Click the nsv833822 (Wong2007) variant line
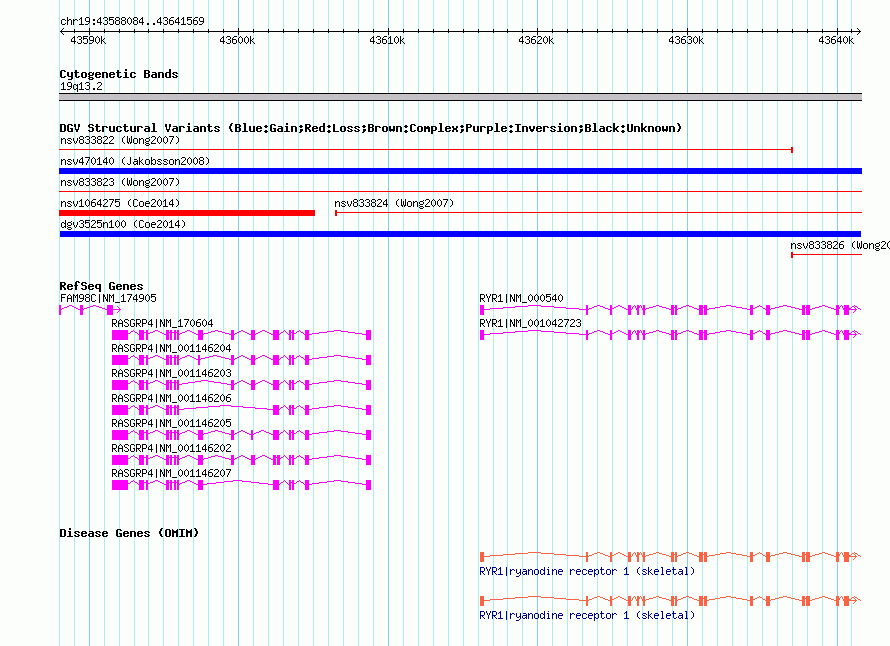 coord(425,150)
